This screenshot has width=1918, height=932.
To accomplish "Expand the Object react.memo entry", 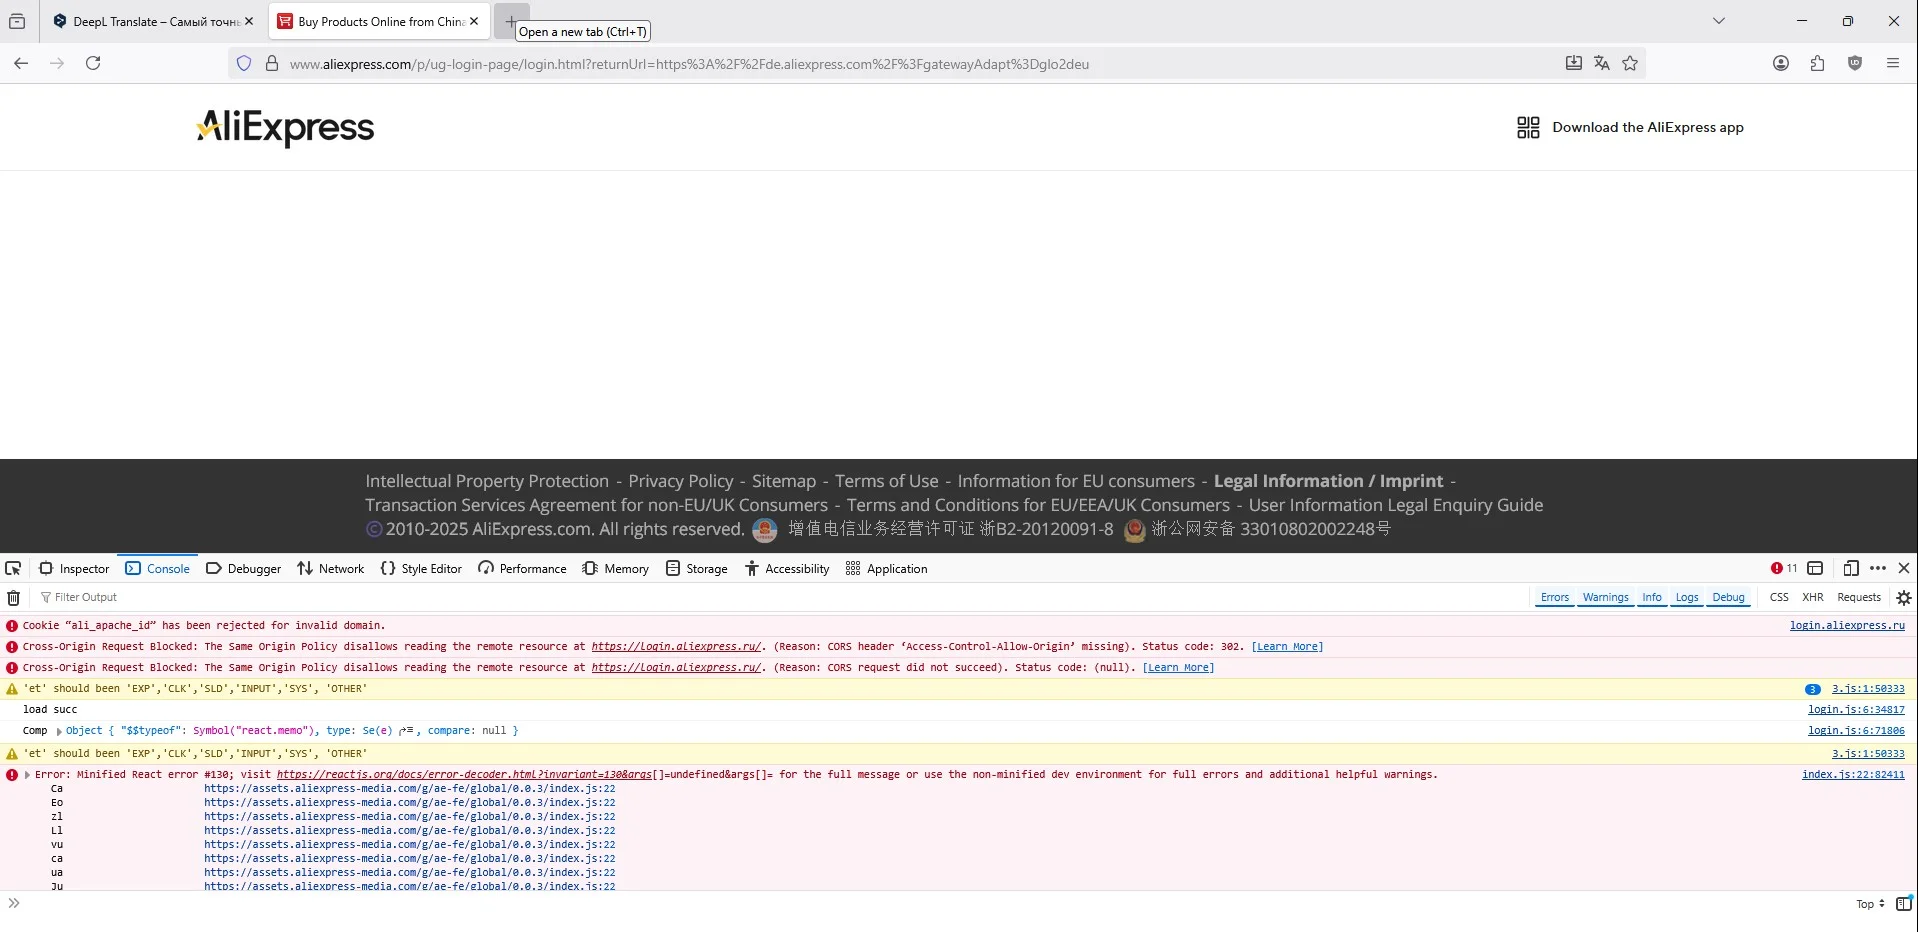I will coord(59,731).
